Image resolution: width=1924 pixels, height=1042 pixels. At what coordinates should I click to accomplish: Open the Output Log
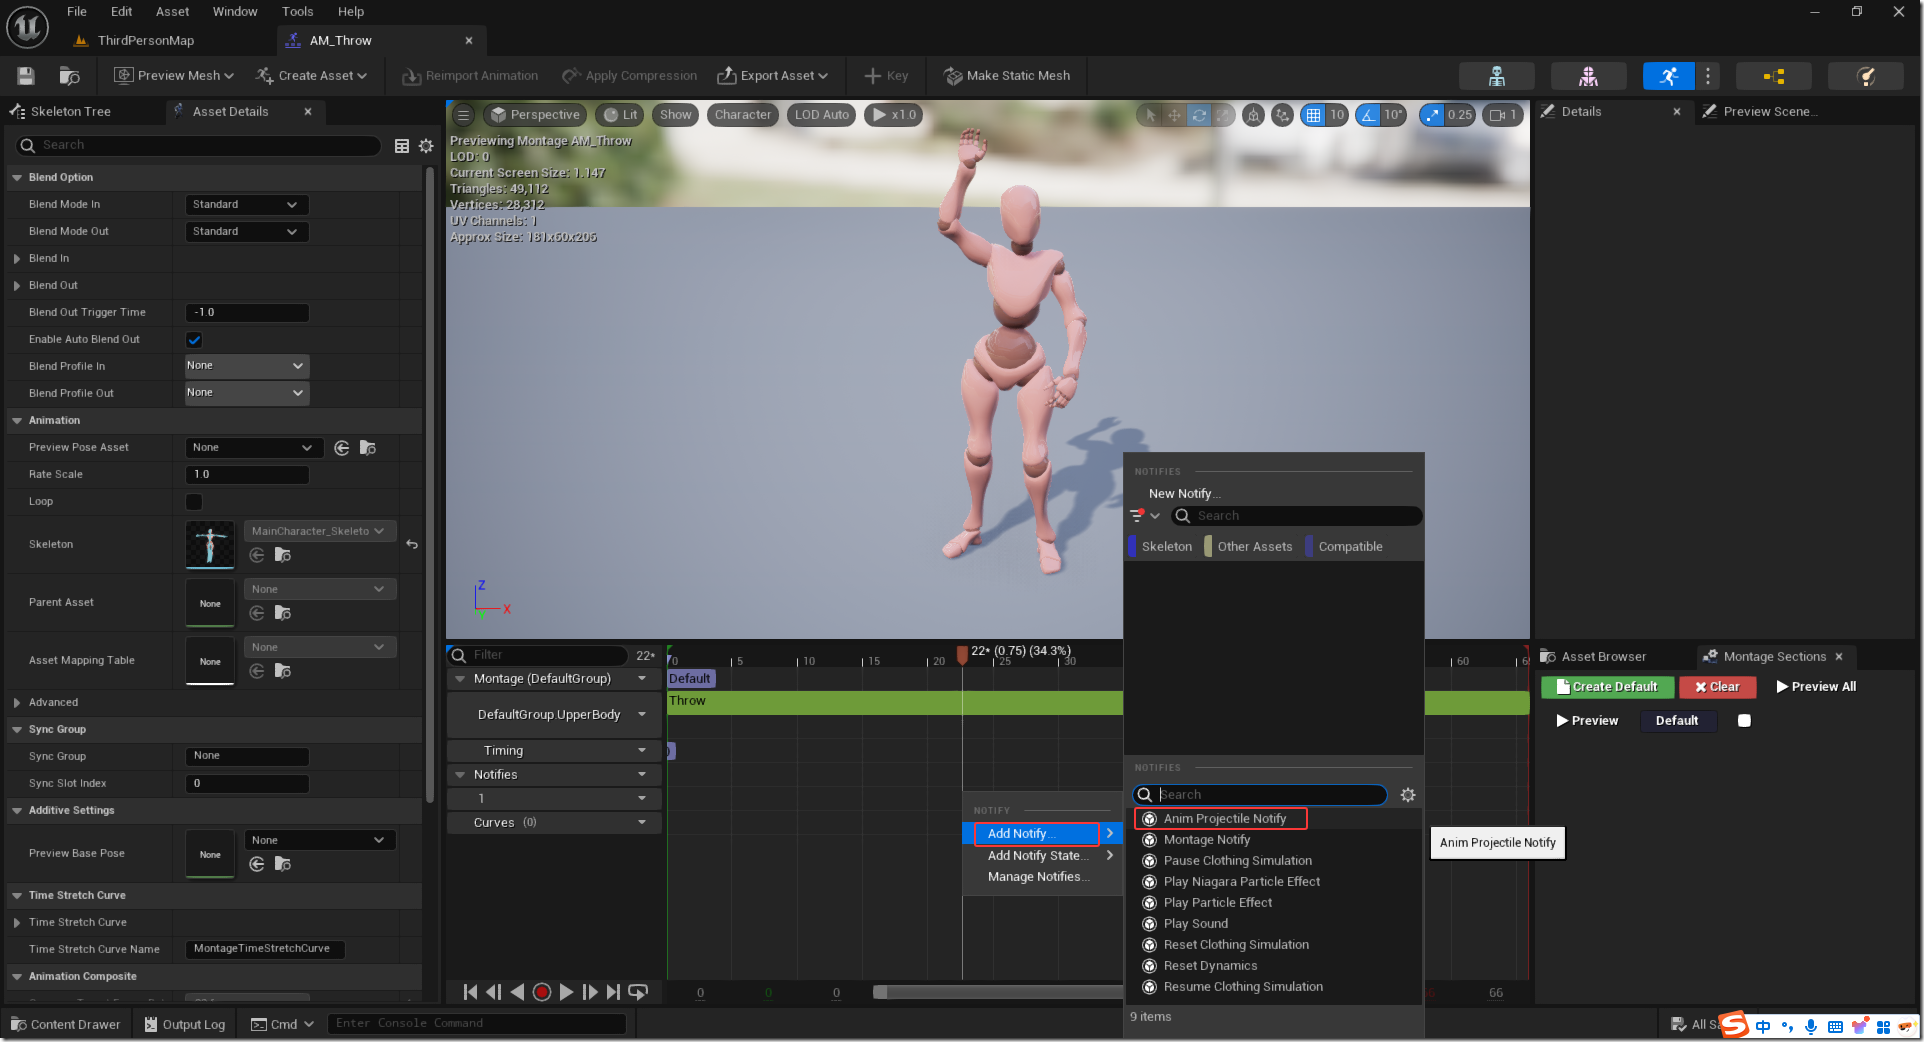pos(185,1024)
